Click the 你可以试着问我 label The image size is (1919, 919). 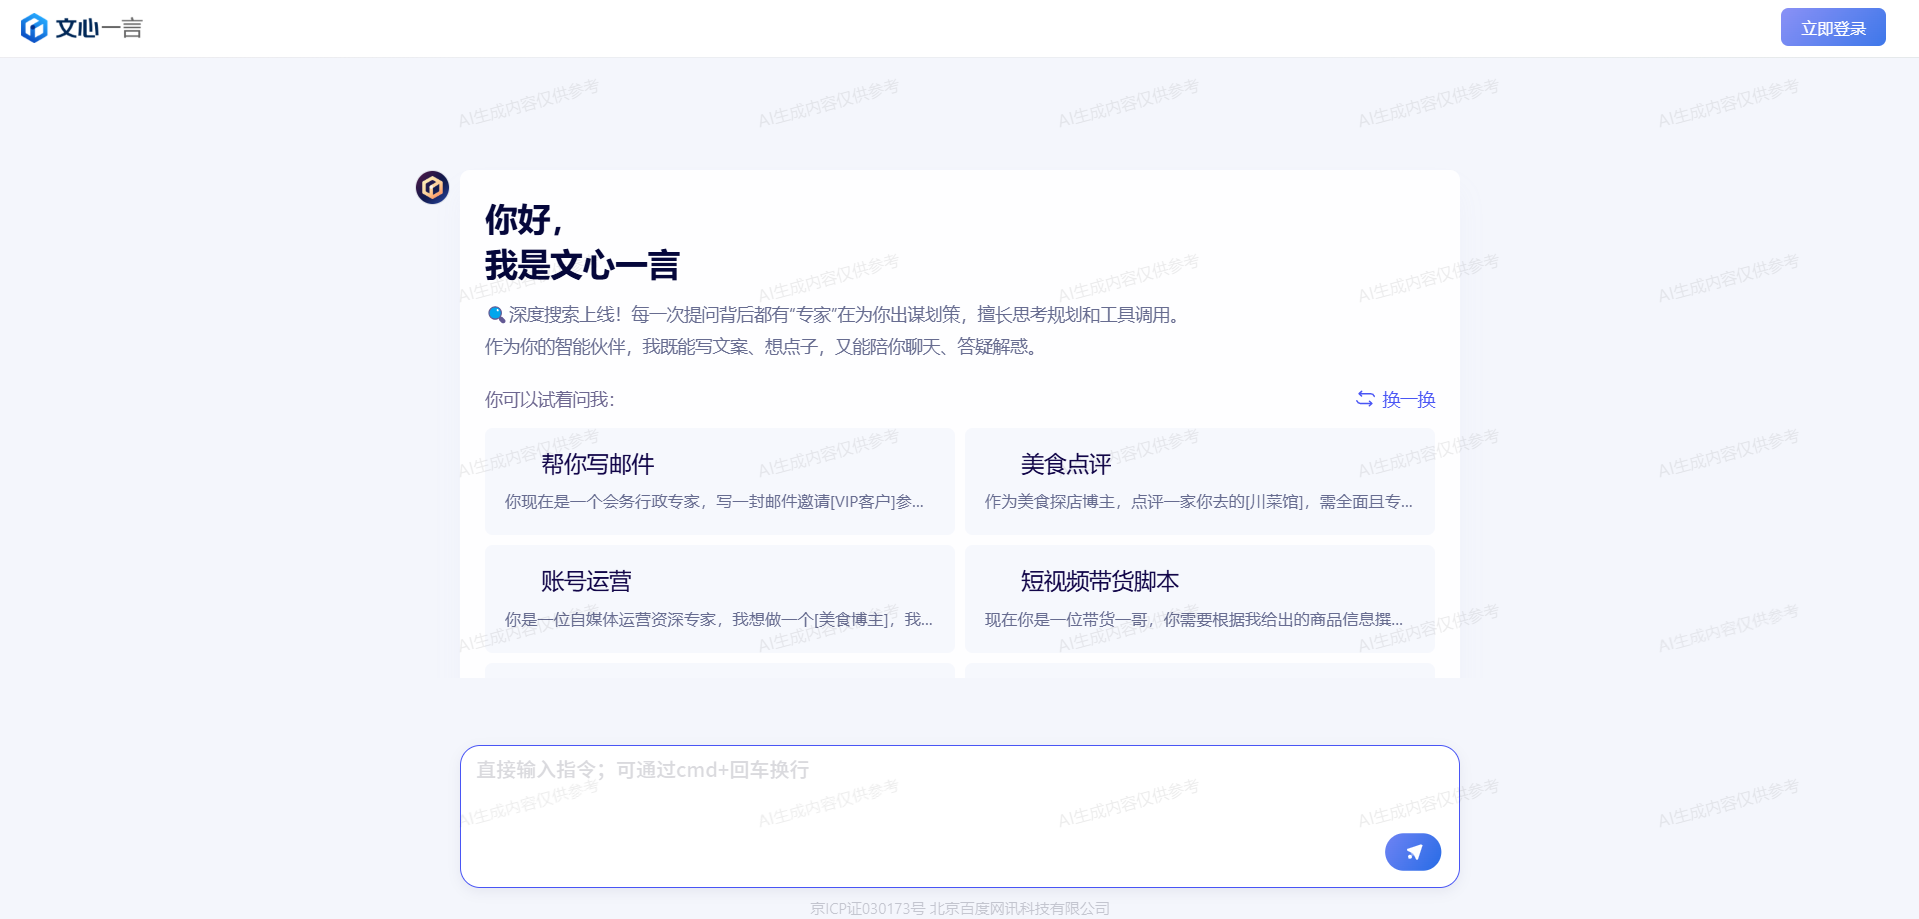coord(549,400)
